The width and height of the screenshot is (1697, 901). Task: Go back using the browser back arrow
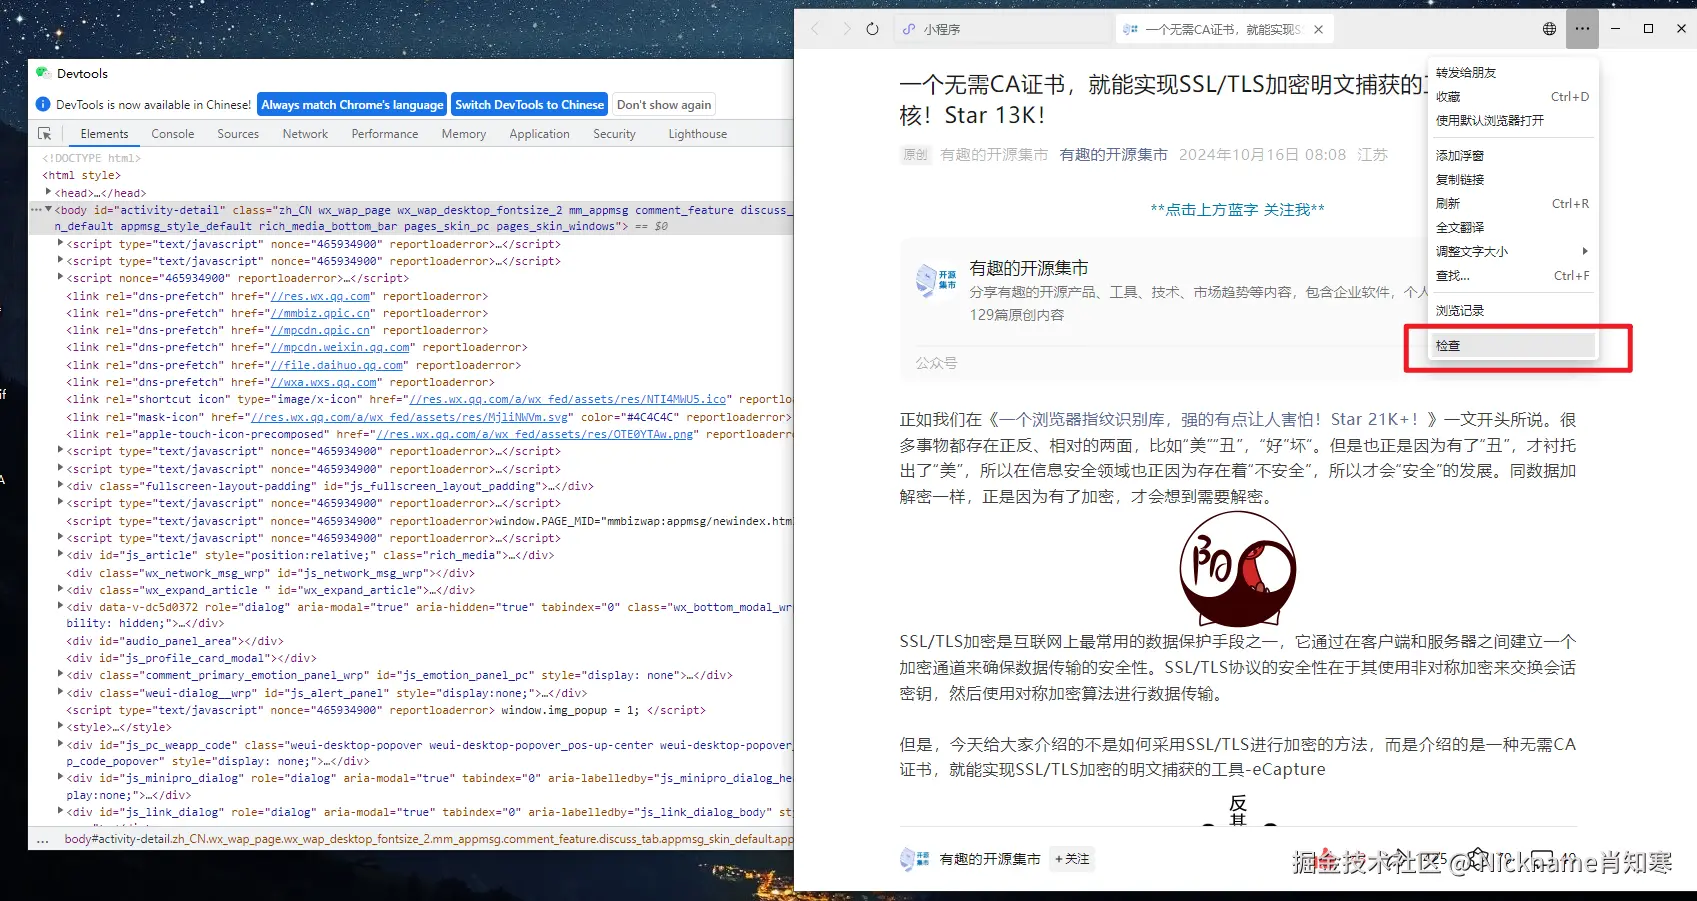[x=815, y=29]
